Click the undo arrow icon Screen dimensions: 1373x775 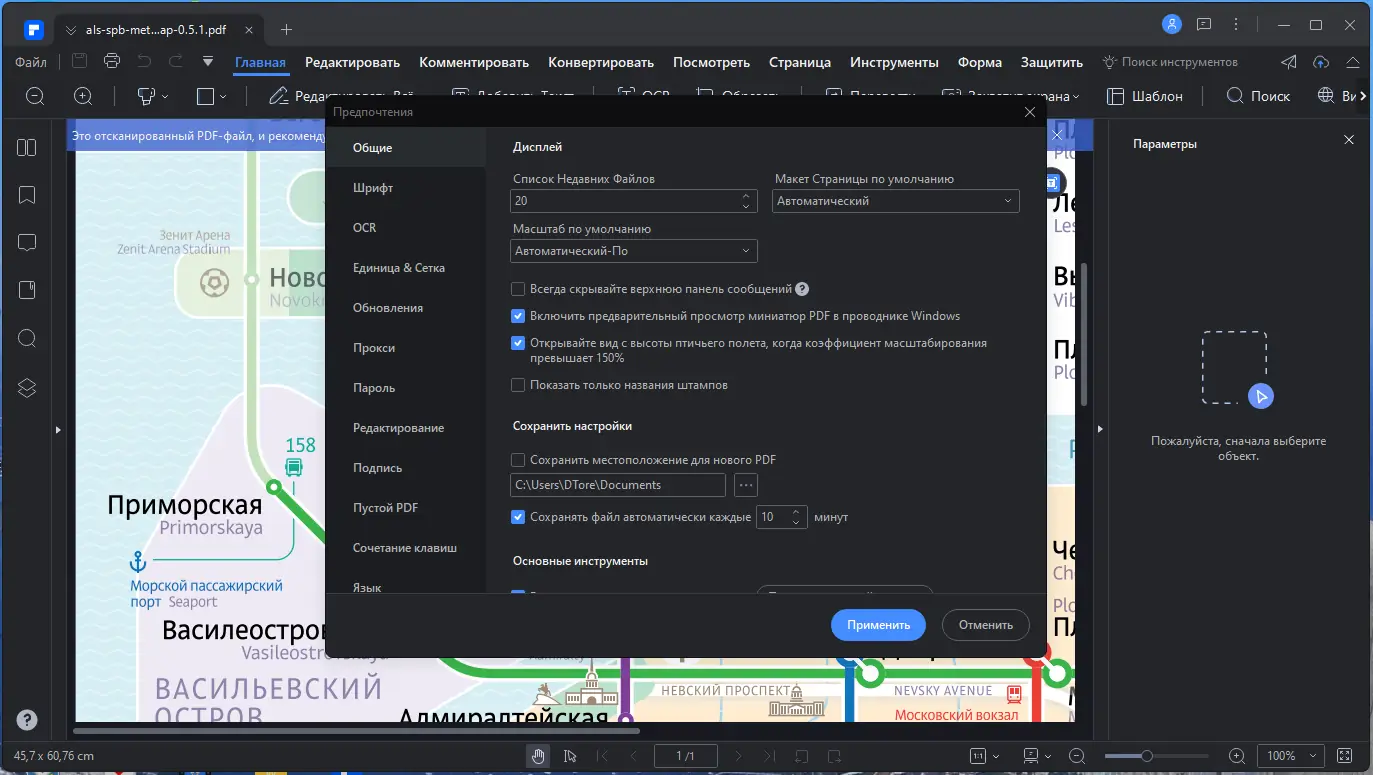pyautogui.click(x=144, y=61)
